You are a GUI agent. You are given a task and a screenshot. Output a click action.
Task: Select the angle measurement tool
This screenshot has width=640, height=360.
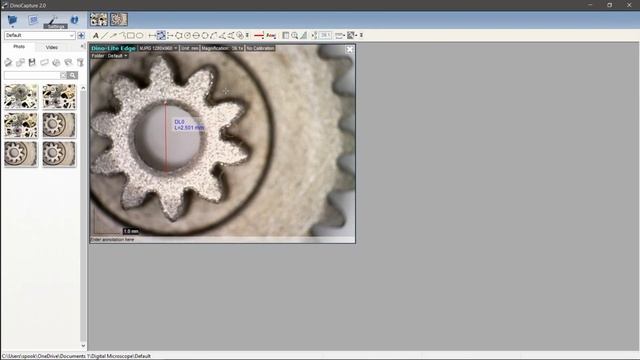coord(222,36)
